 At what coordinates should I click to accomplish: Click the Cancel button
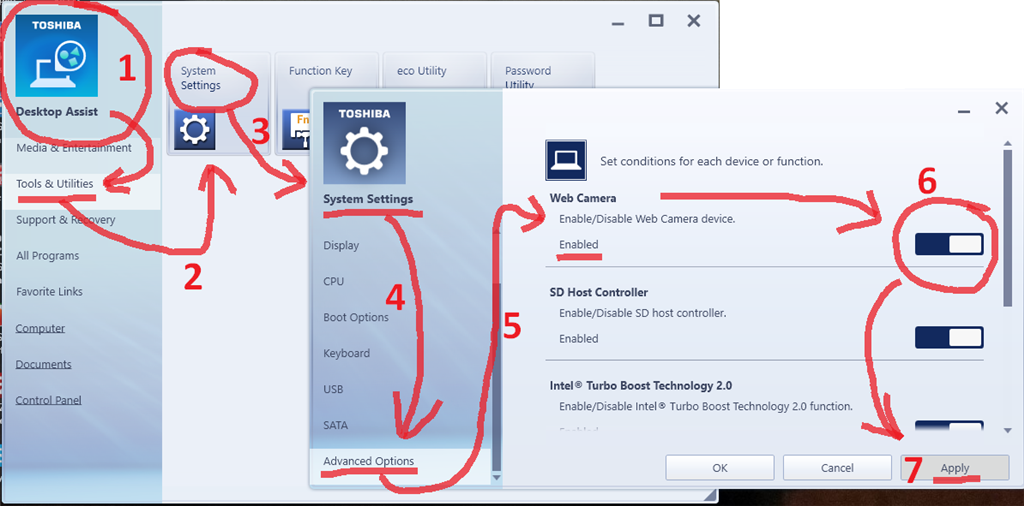click(837, 467)
